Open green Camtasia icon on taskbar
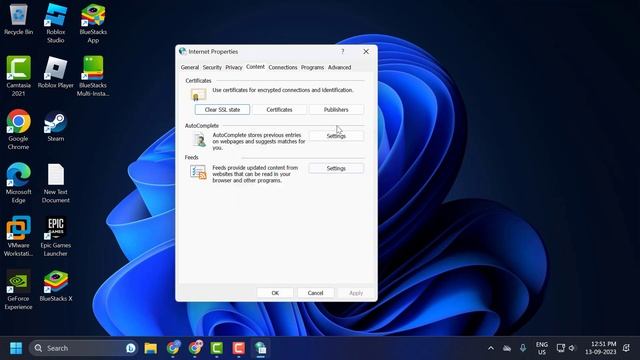This screenshot has width=640, height=360. pyautogui.click(x=217, y=348)
